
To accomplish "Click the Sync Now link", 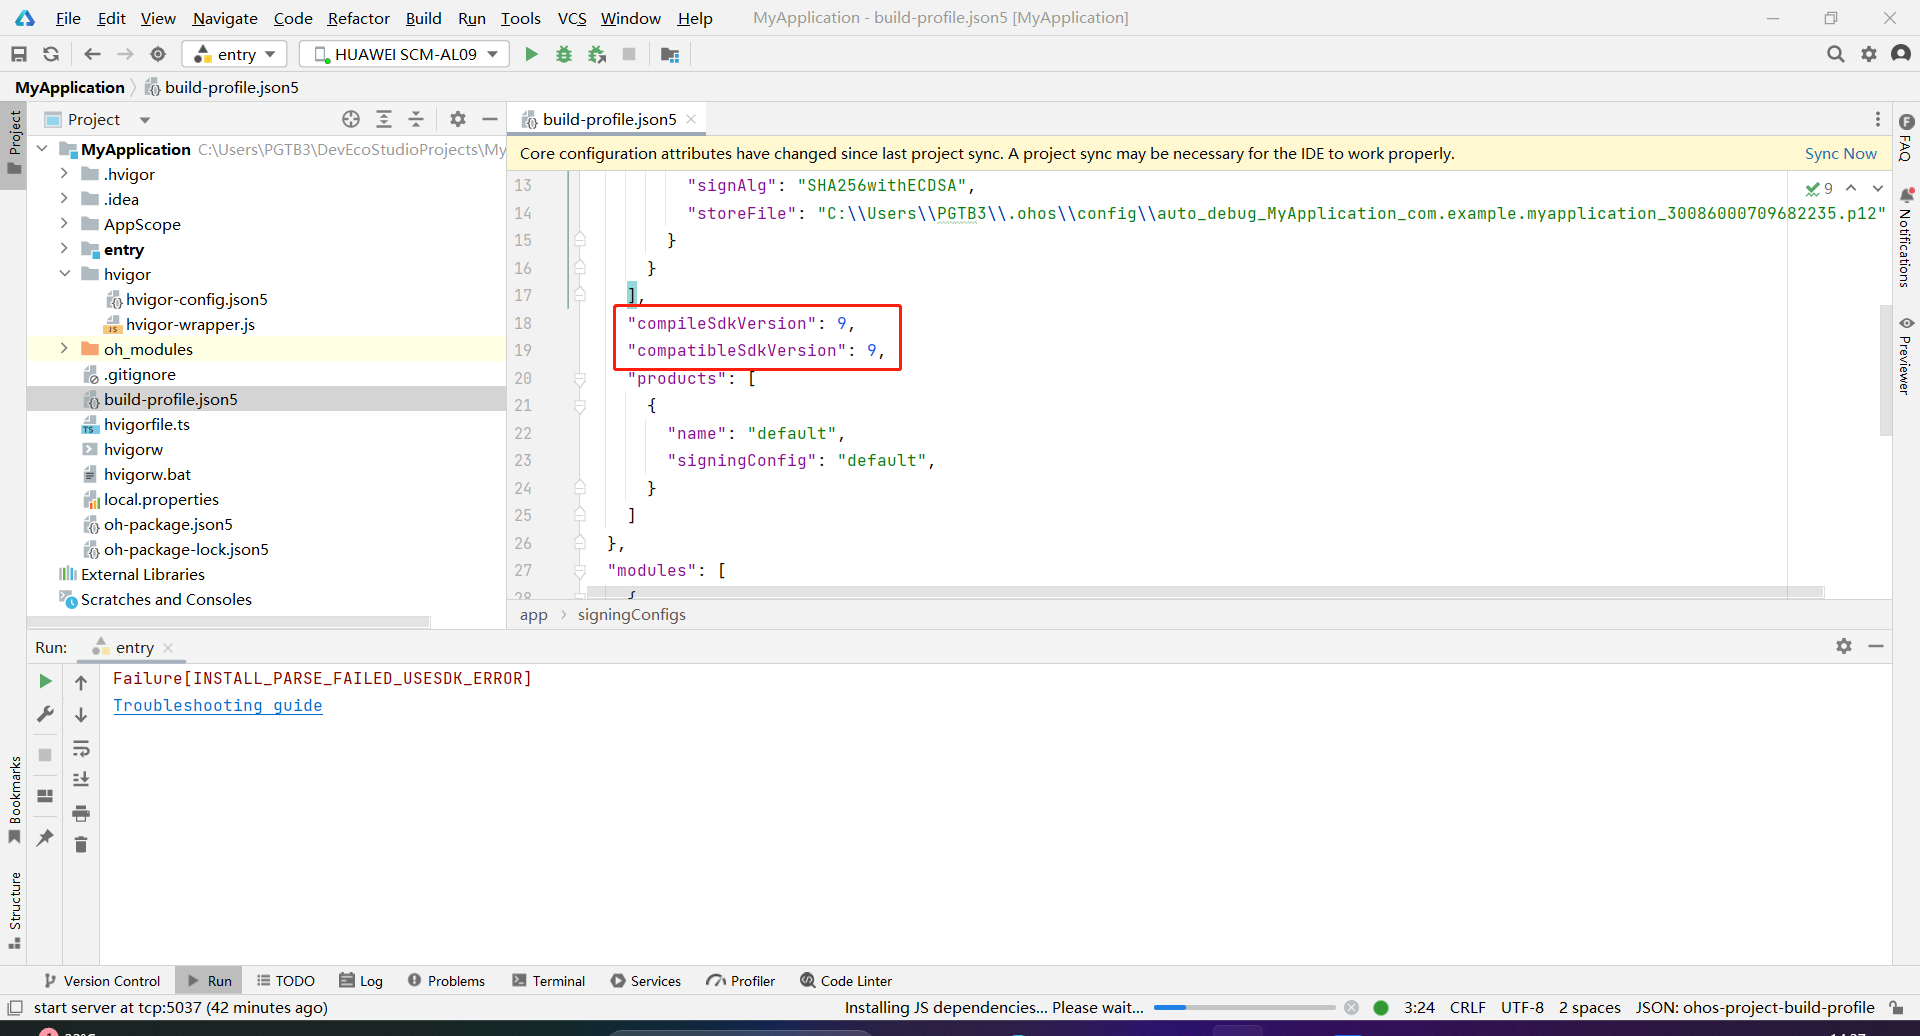I will [1840, 153].
